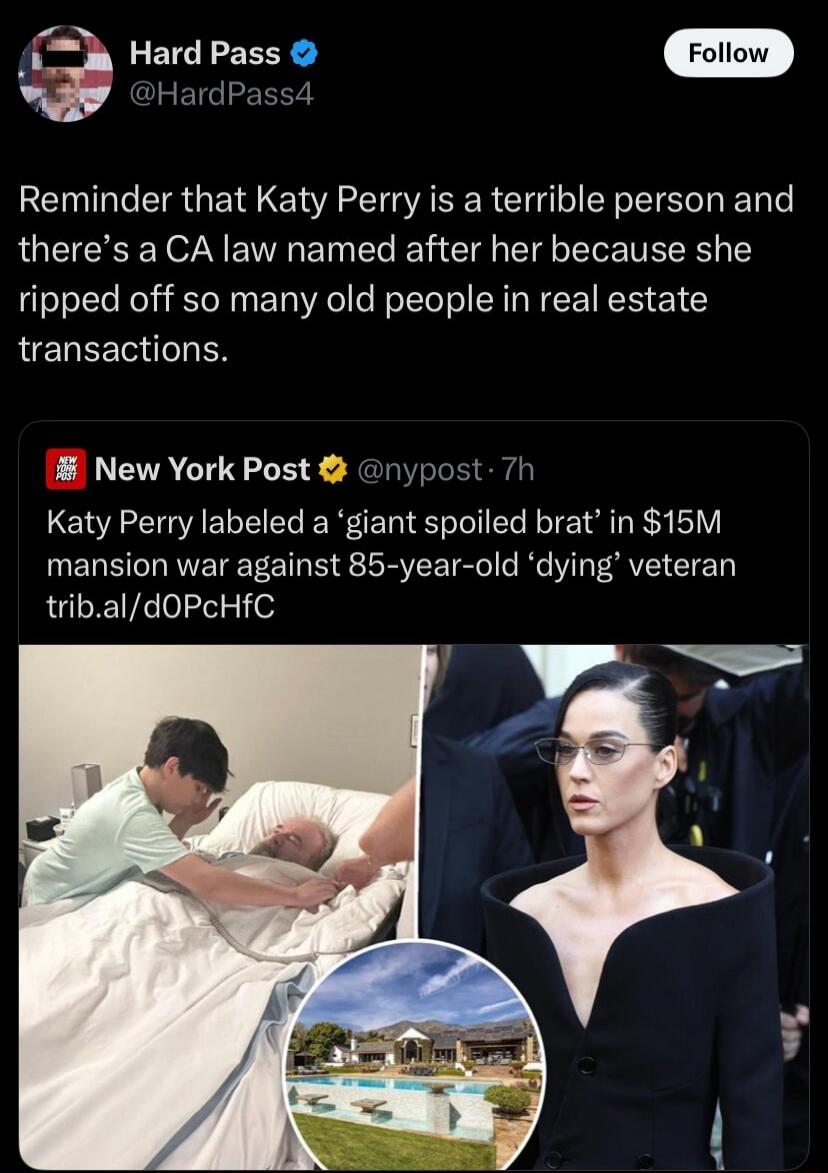Open the circular mansion pool image
Image resolution: width=828 pixels, height=1173 pixels.
pos(416,1056)
